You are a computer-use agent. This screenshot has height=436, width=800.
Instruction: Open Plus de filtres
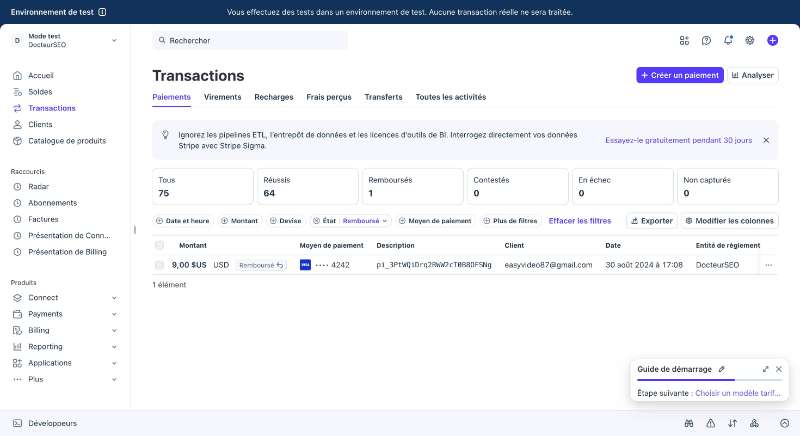click(510, 221)
